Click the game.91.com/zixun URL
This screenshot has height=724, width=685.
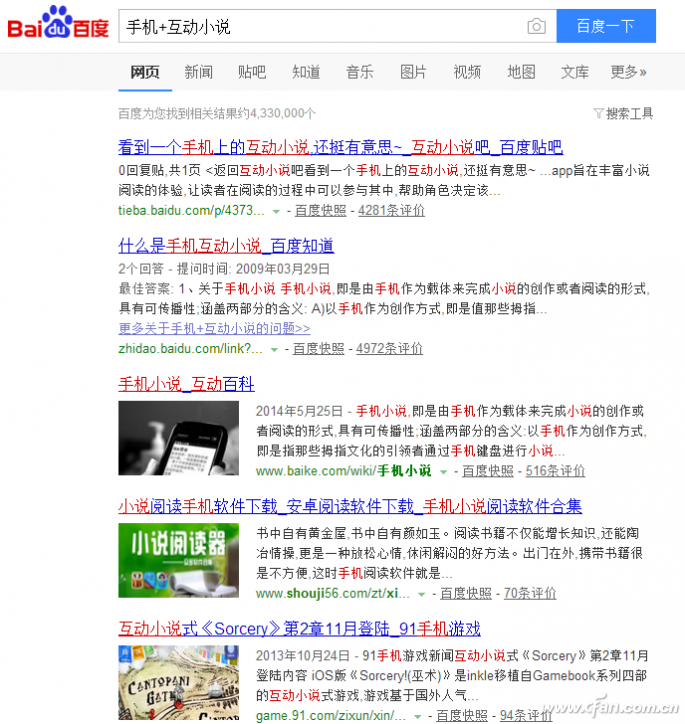point(330,716)
